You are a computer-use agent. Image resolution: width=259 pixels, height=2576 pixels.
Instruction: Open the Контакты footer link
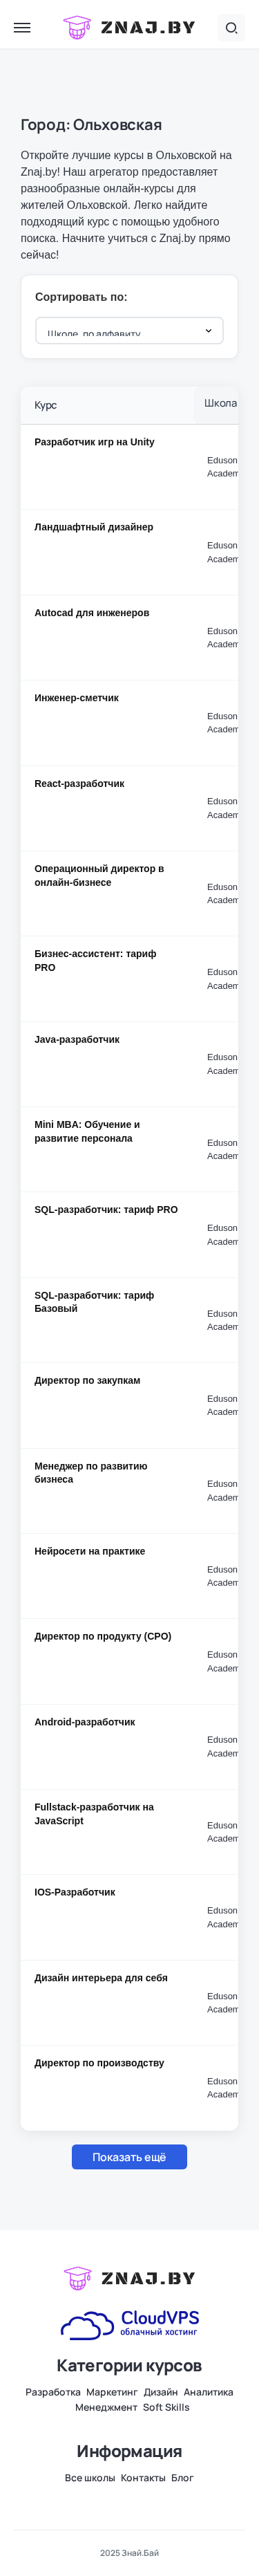(143, 2477)
